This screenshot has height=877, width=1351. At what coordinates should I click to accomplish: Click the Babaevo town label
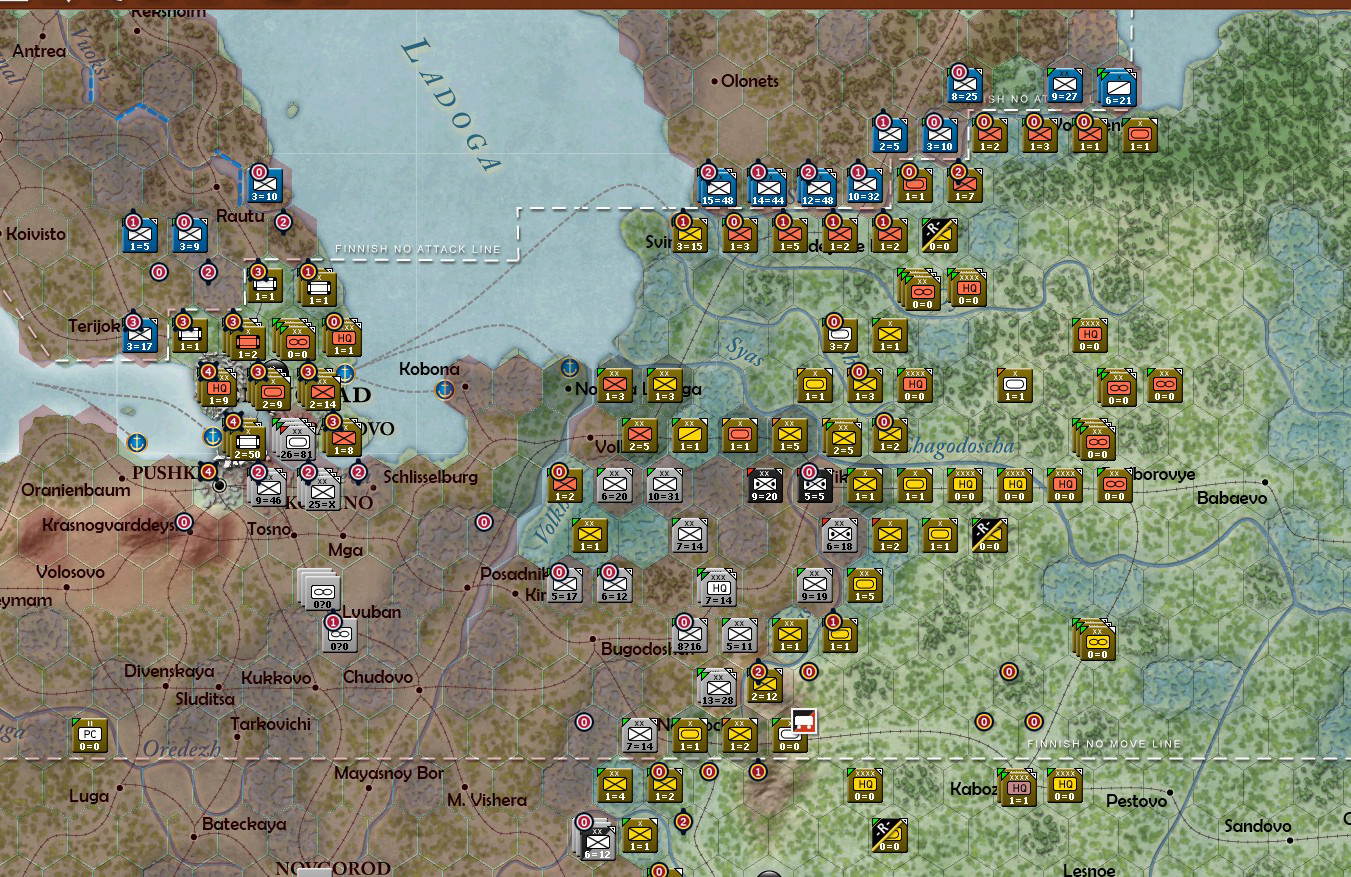[x=1231, y=498]
